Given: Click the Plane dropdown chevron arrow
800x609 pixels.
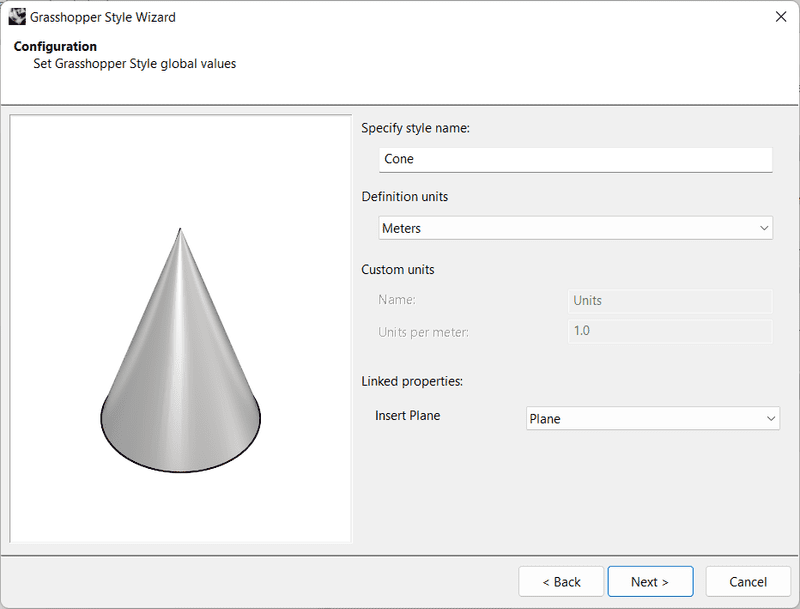Looking at the screenshot, I should [x=770, y=418].
